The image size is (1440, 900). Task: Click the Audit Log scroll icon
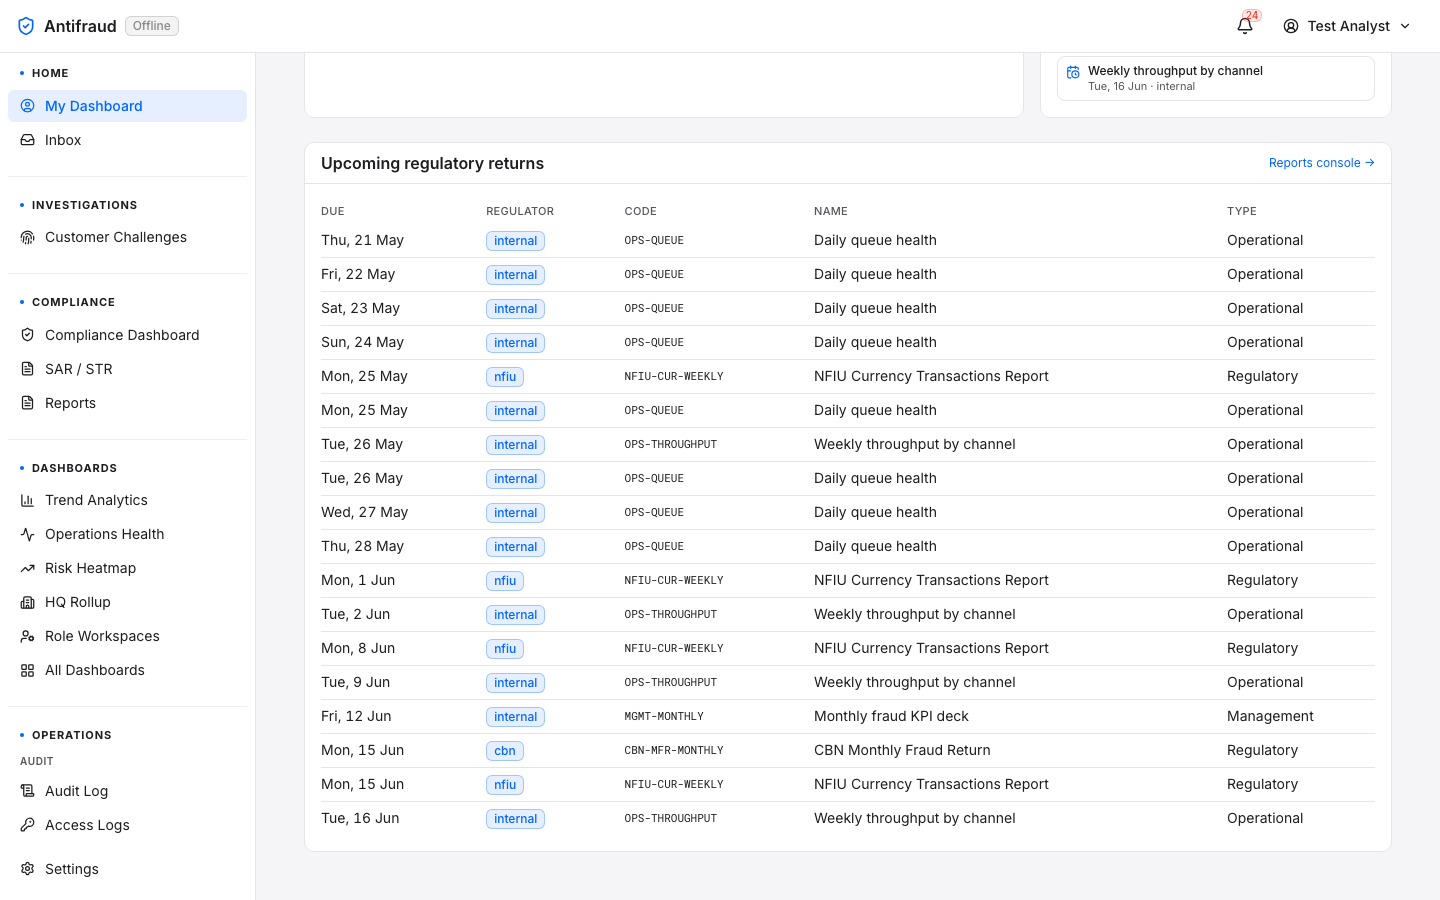pyautogui.click(x=28, y=791)
